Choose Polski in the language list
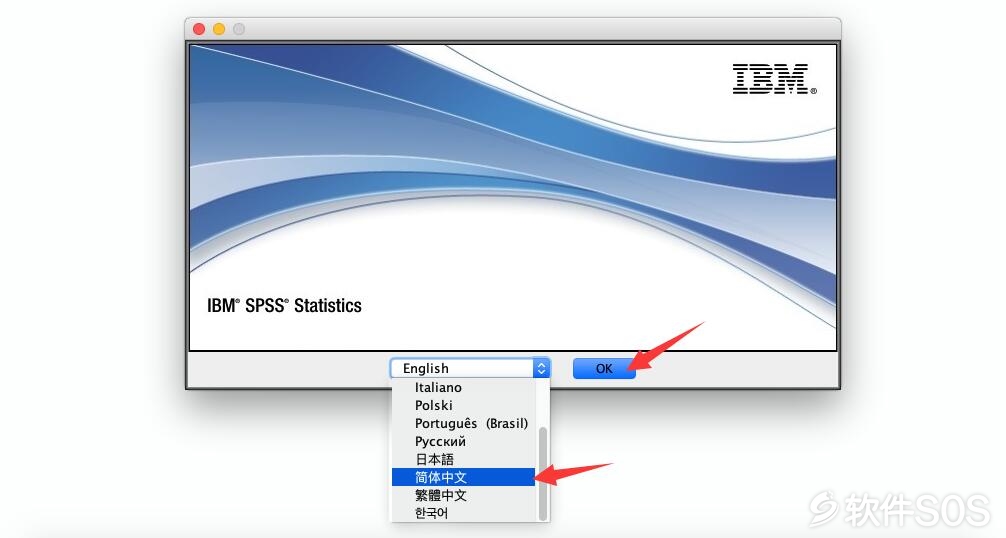The width and height of the screenshot is (1006, 538). 463,405
